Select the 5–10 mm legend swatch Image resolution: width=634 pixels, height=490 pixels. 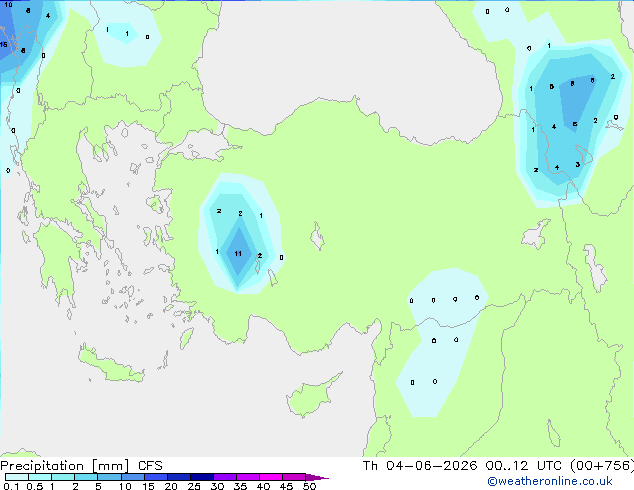pyautogui.click(x=109, y=477)
